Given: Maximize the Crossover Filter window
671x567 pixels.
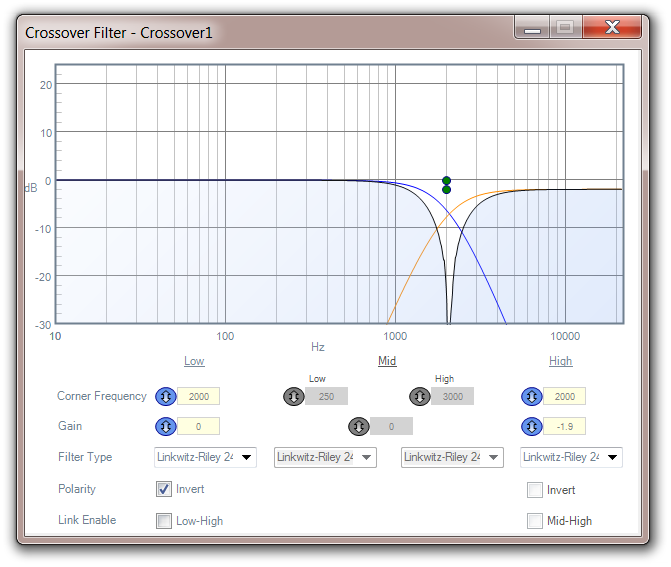Looking at the screenshot, I should [565, 28].
